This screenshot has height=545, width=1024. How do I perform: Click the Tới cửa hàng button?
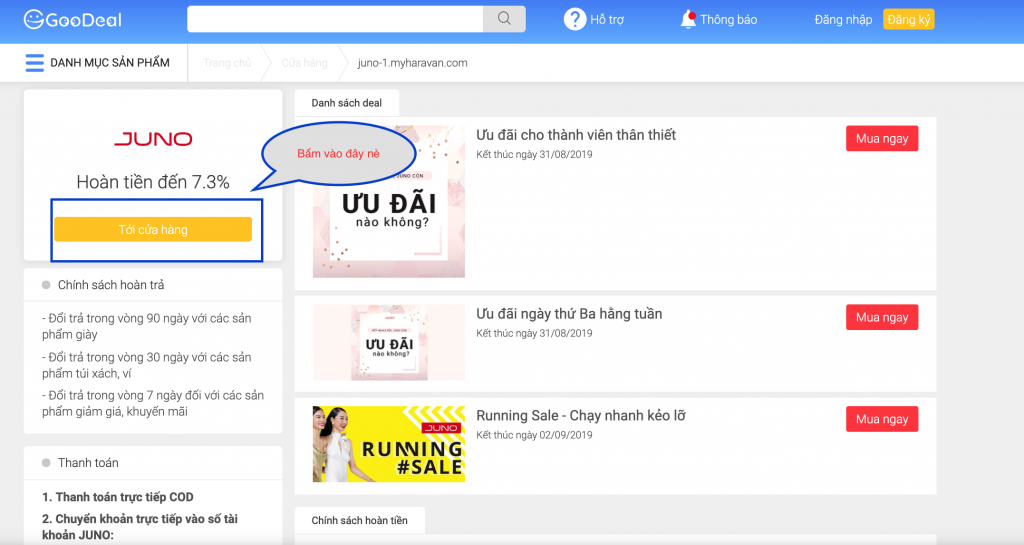click(153, 229)
